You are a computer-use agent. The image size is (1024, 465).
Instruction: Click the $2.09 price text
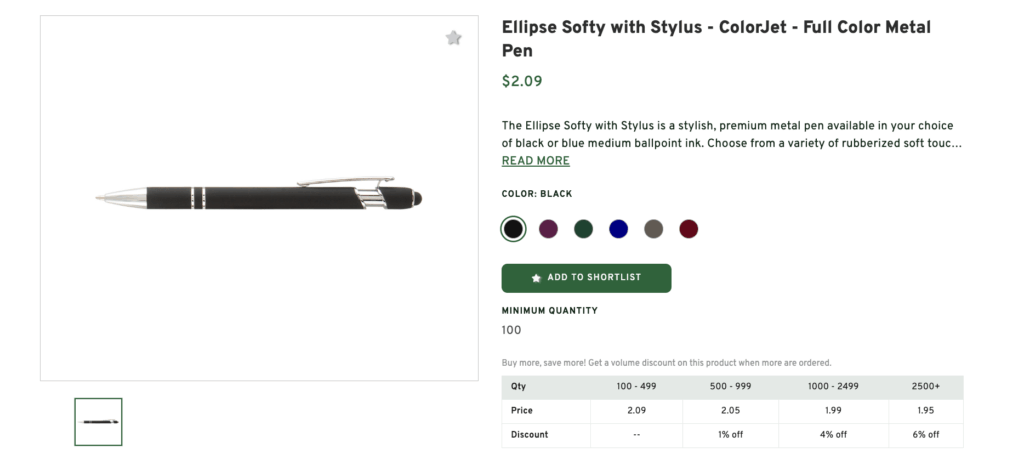522,82
